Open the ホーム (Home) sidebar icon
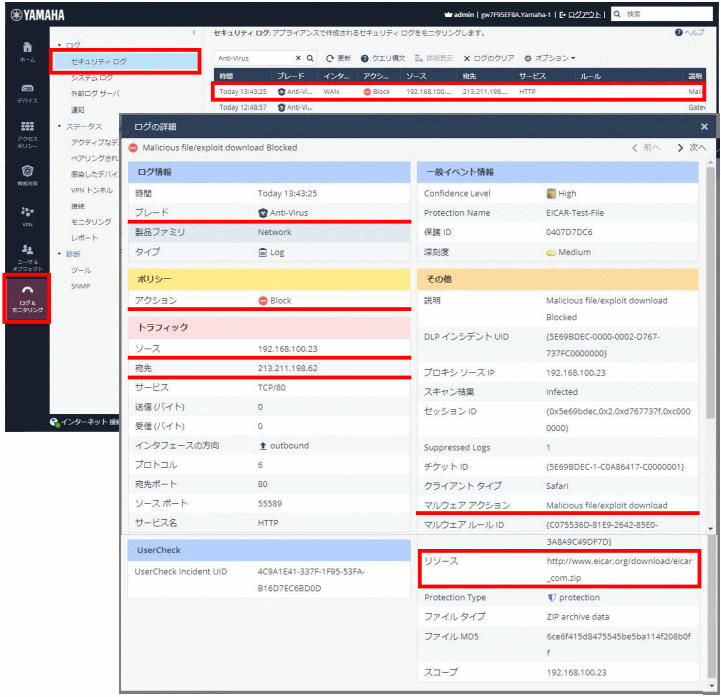This screenshot has height=697, width=721. [x=27, y=52]
